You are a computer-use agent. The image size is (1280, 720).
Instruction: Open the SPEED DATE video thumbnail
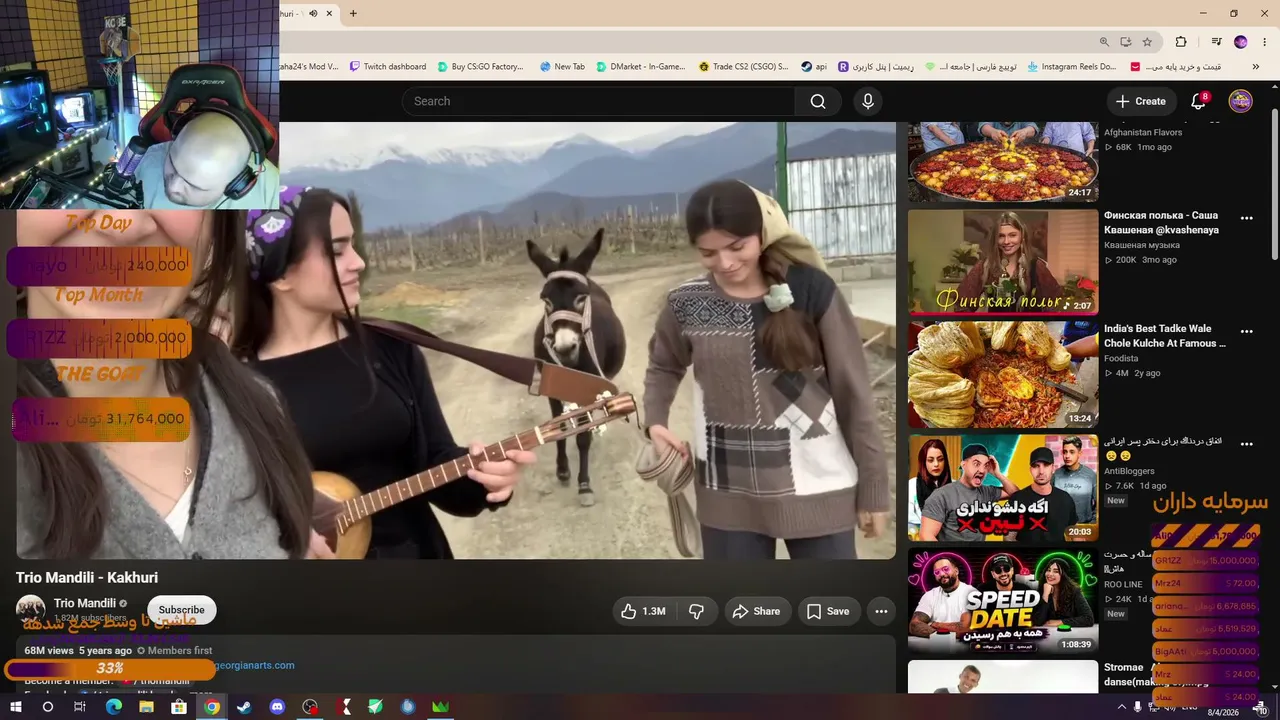coord(1003,600)
